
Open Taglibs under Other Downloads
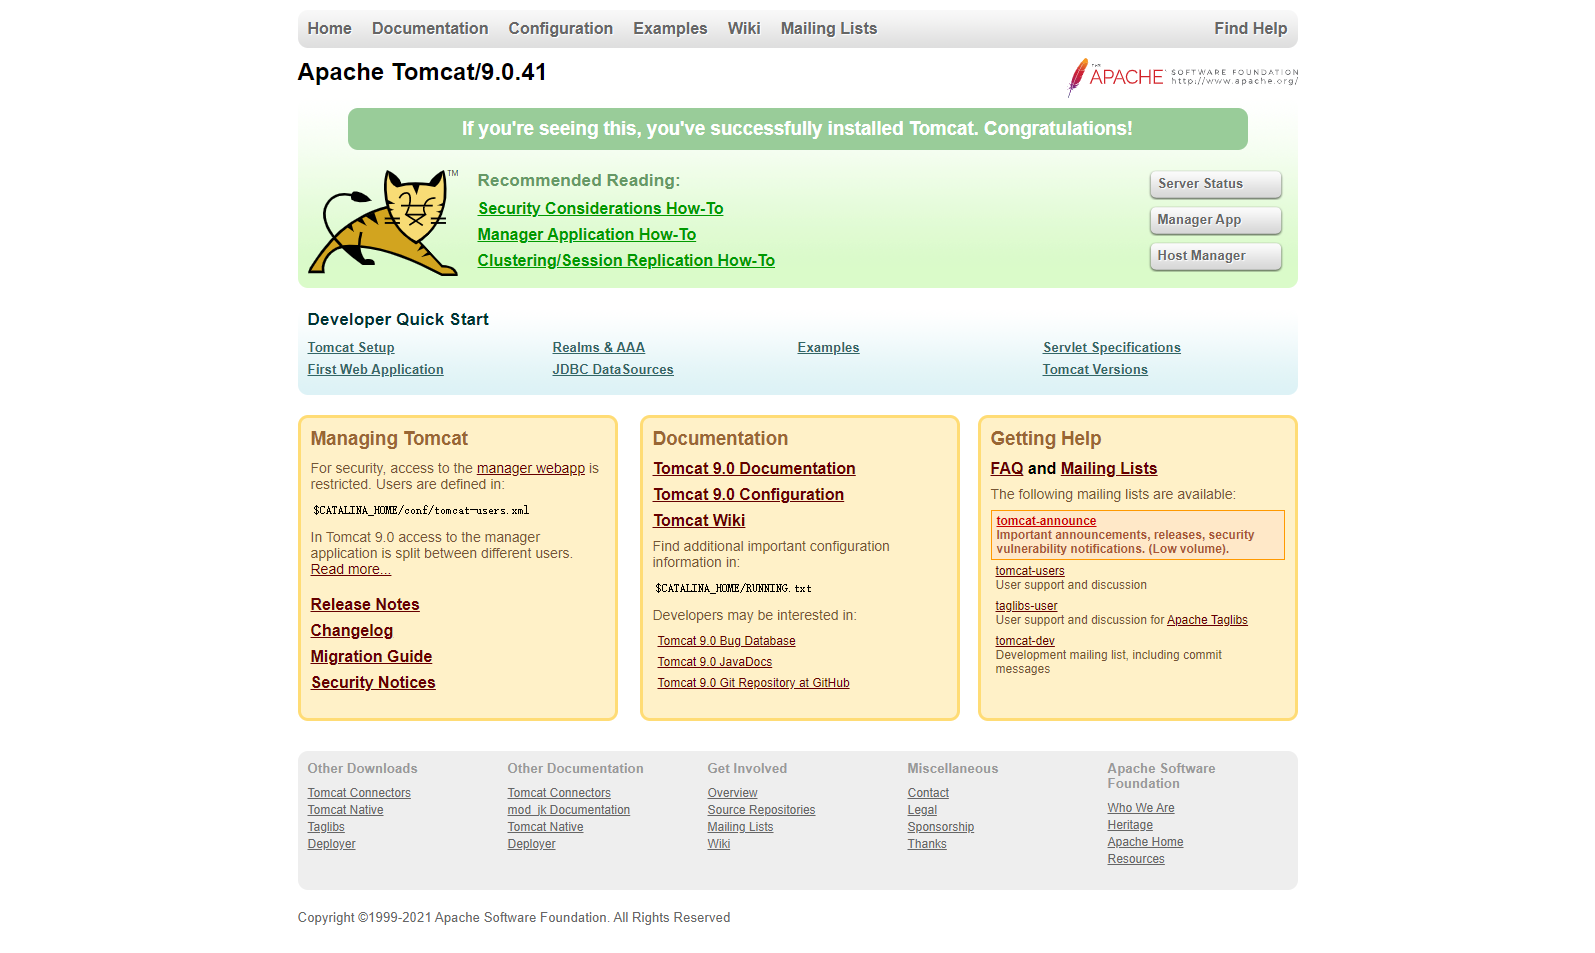[x=326, y=827]
